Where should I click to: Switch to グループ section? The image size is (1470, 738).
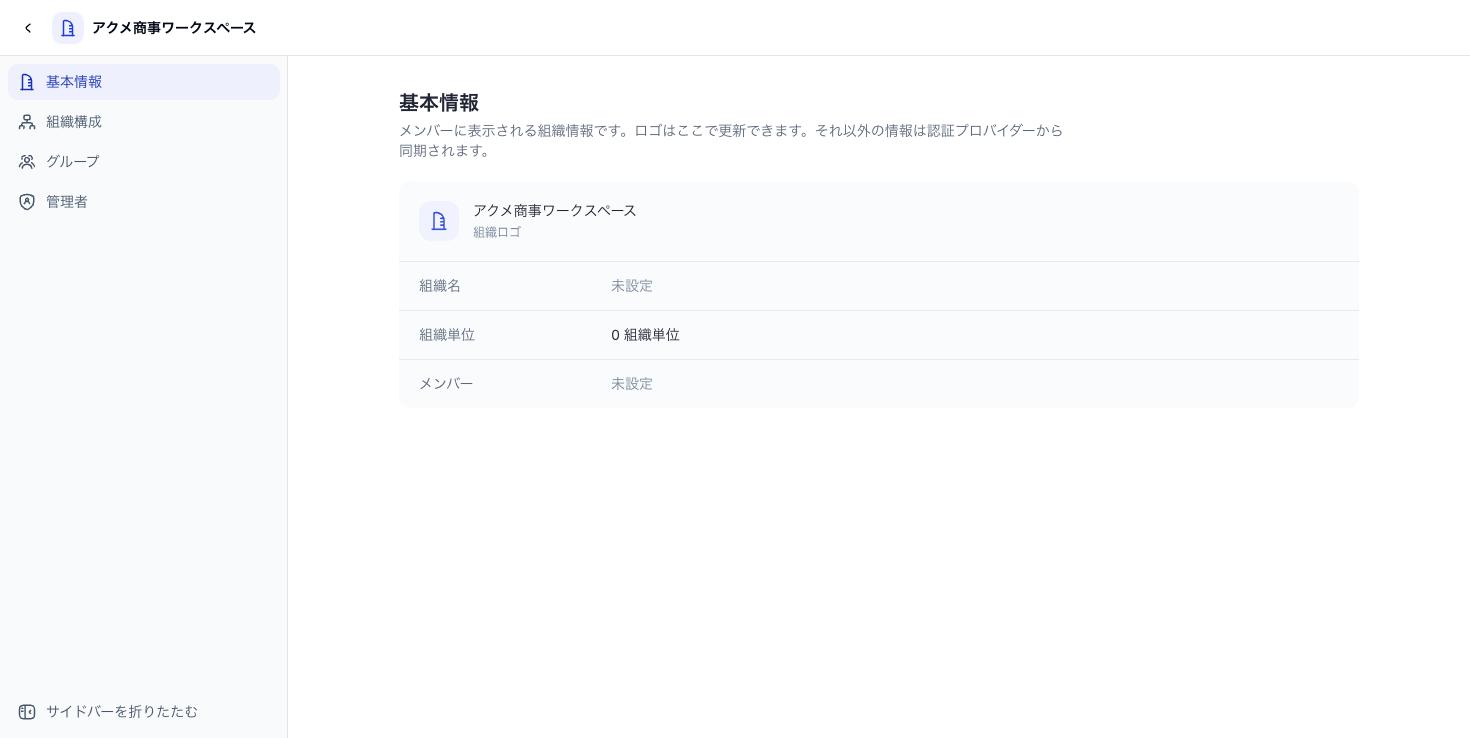pos(144,162)
